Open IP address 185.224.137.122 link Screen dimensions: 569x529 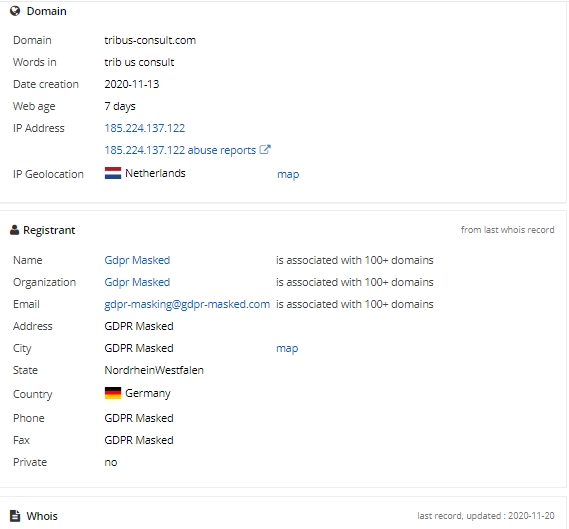tap(144, 128)
